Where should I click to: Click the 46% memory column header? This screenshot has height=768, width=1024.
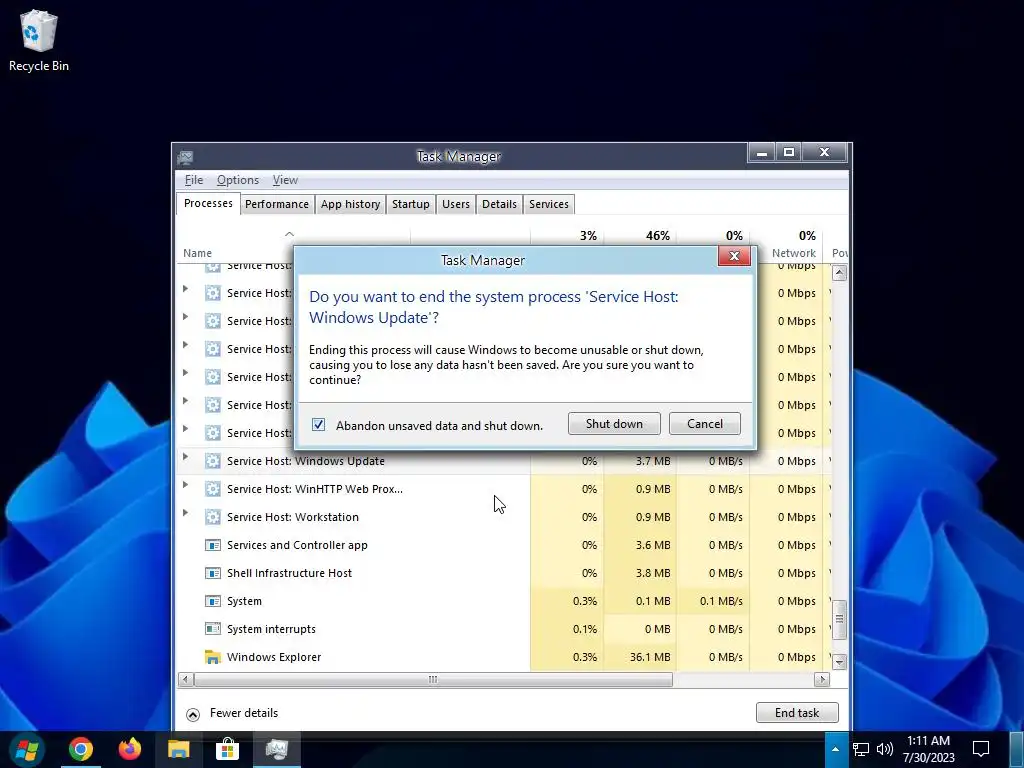658,236
